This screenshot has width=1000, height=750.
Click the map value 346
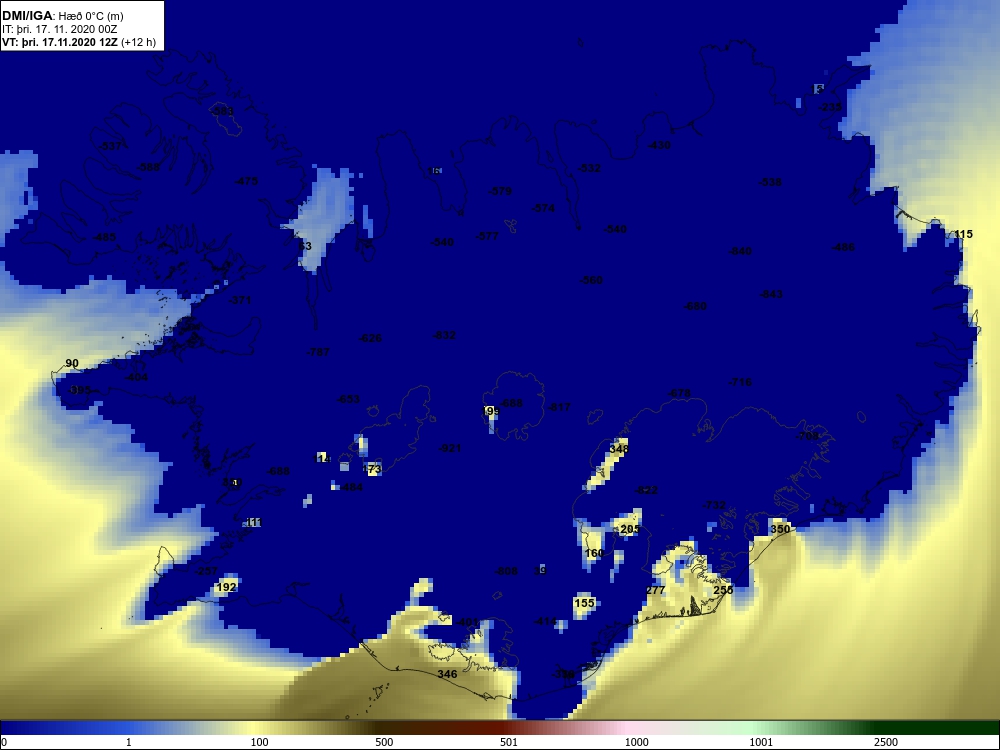tap(447, 674)
